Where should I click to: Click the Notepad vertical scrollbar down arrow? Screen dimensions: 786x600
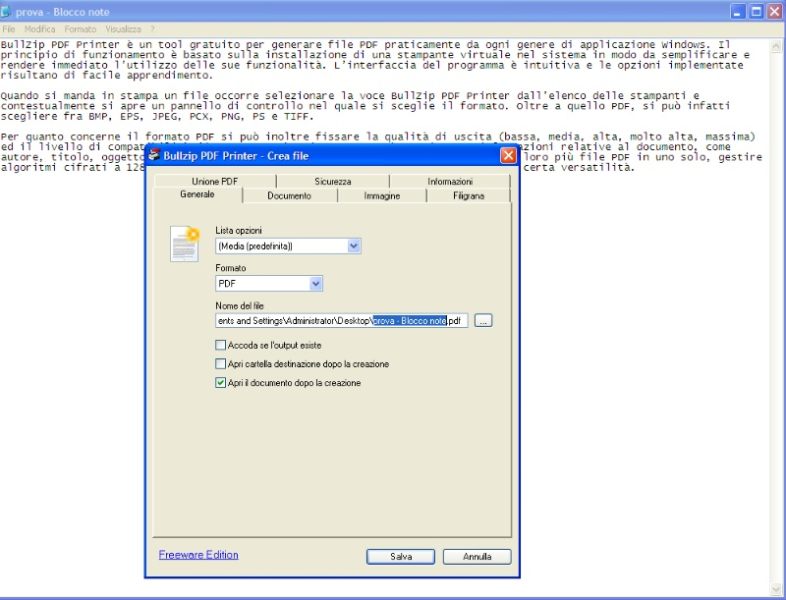tap(776, 588)
